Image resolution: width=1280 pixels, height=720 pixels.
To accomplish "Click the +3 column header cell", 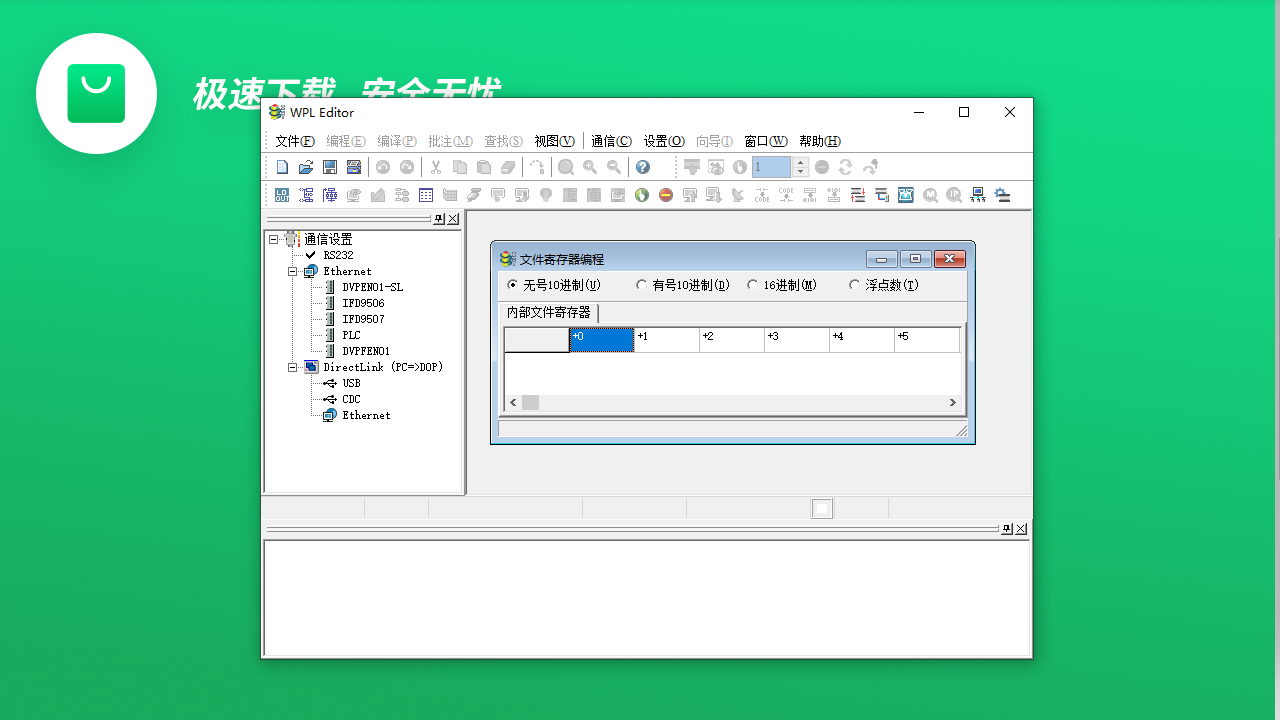I will tap(797, 340).
